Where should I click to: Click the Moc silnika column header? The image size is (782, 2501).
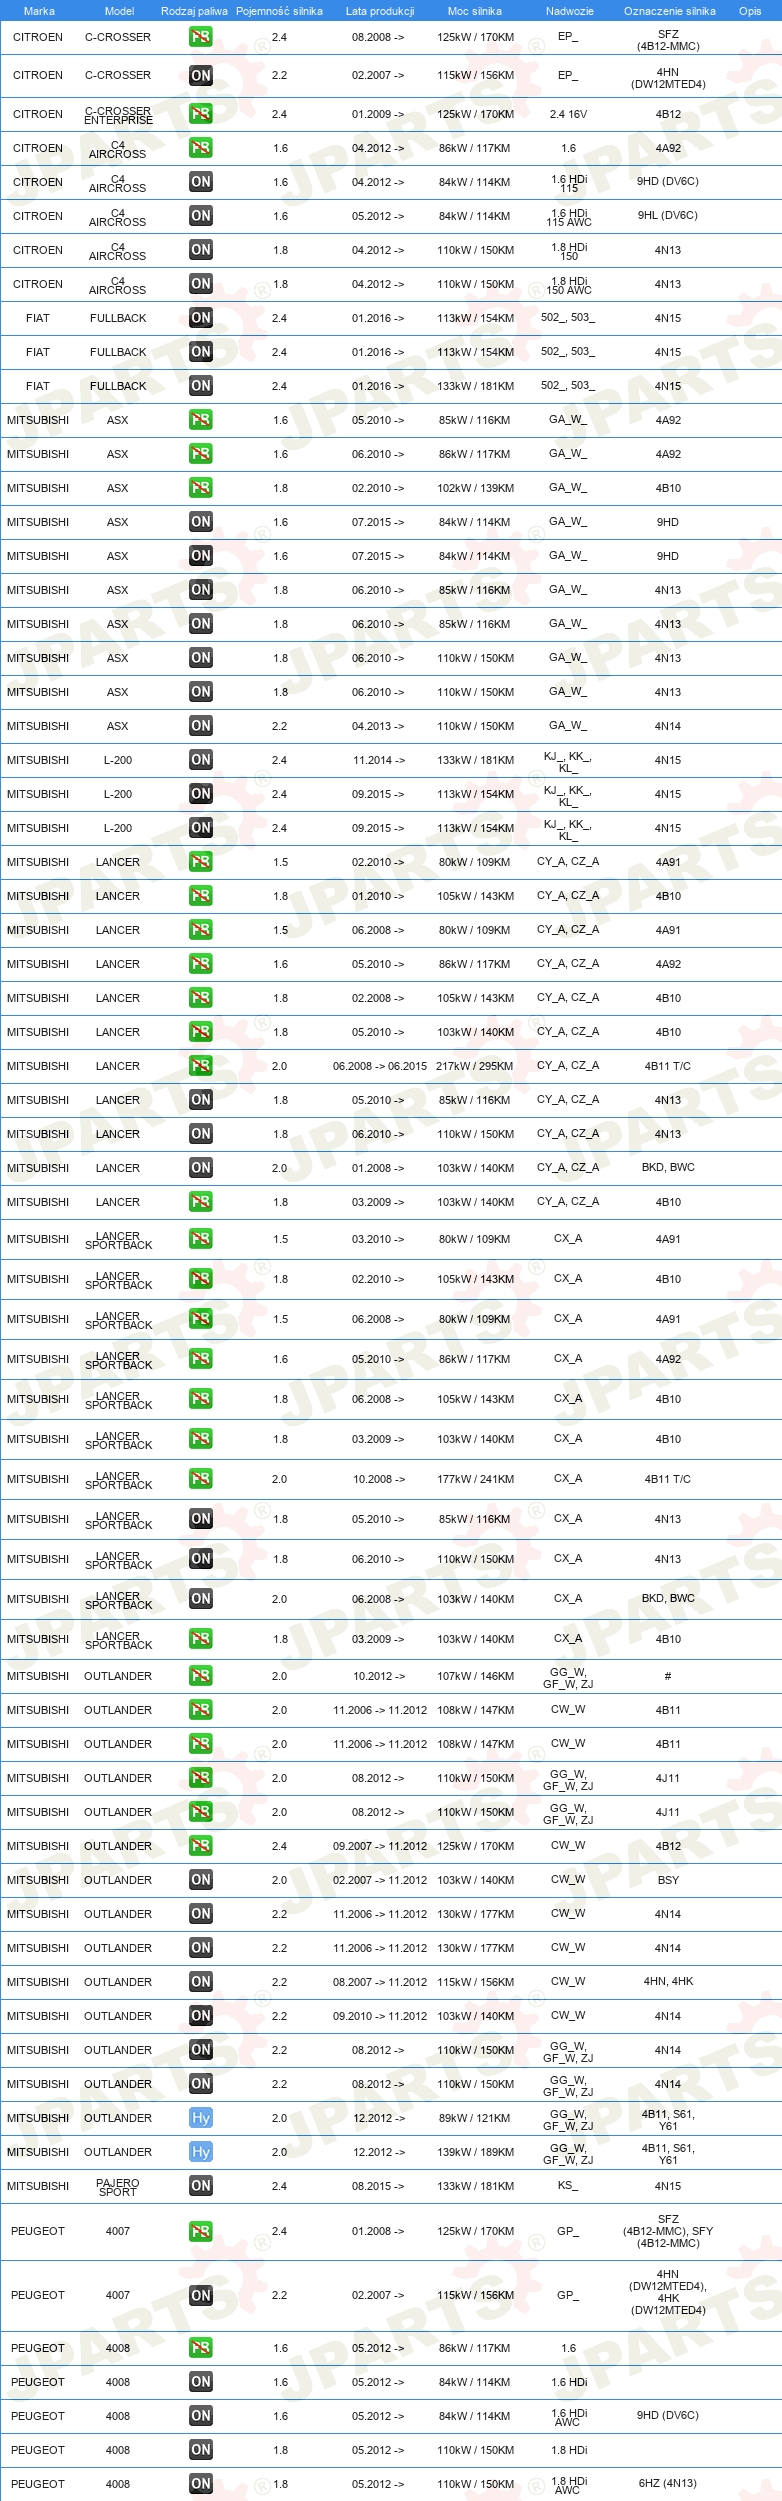tap(475, 11)
